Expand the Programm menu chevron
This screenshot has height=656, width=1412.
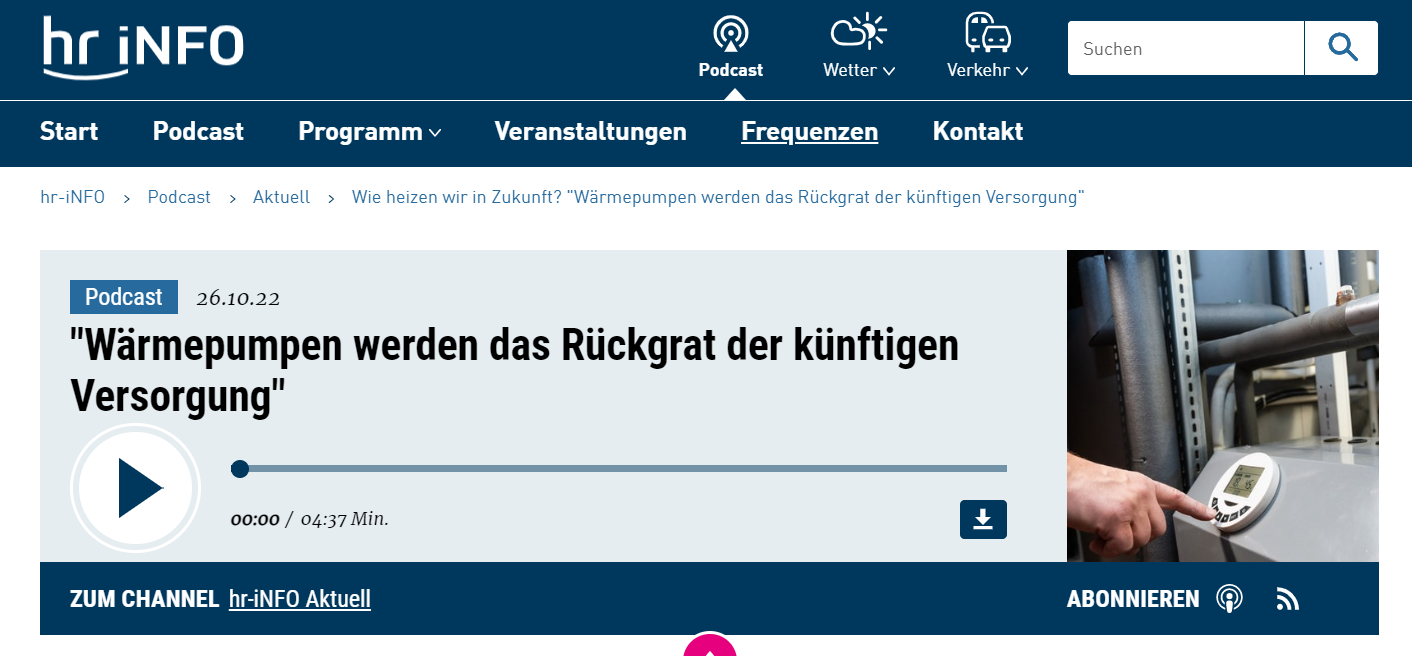point(435,133)
